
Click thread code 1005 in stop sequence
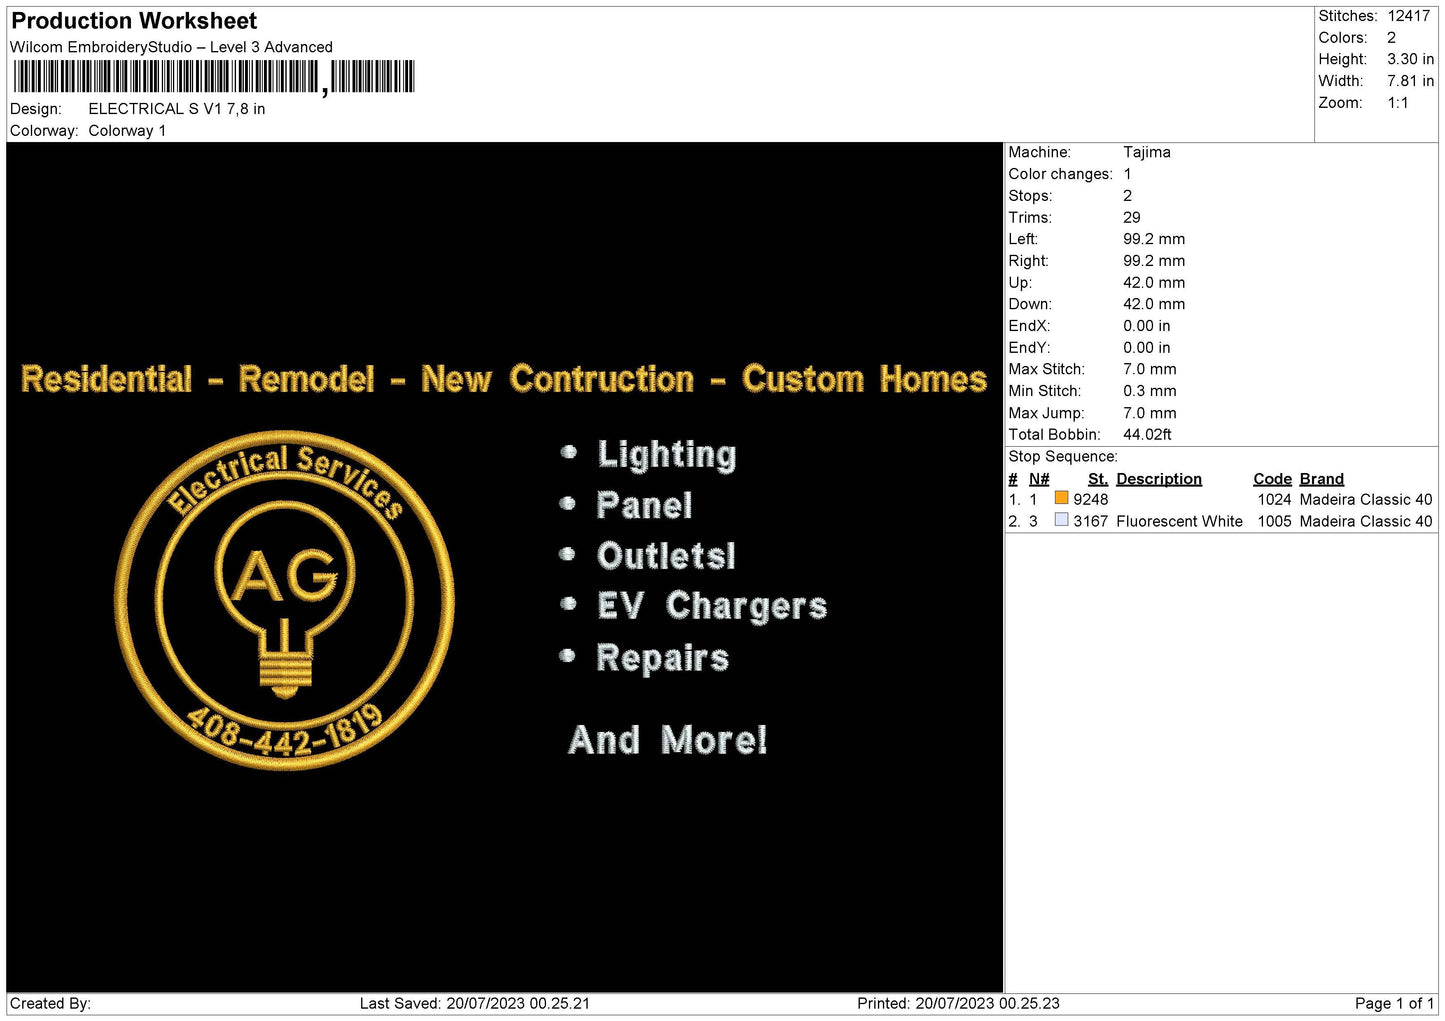tap(1274, 521)
